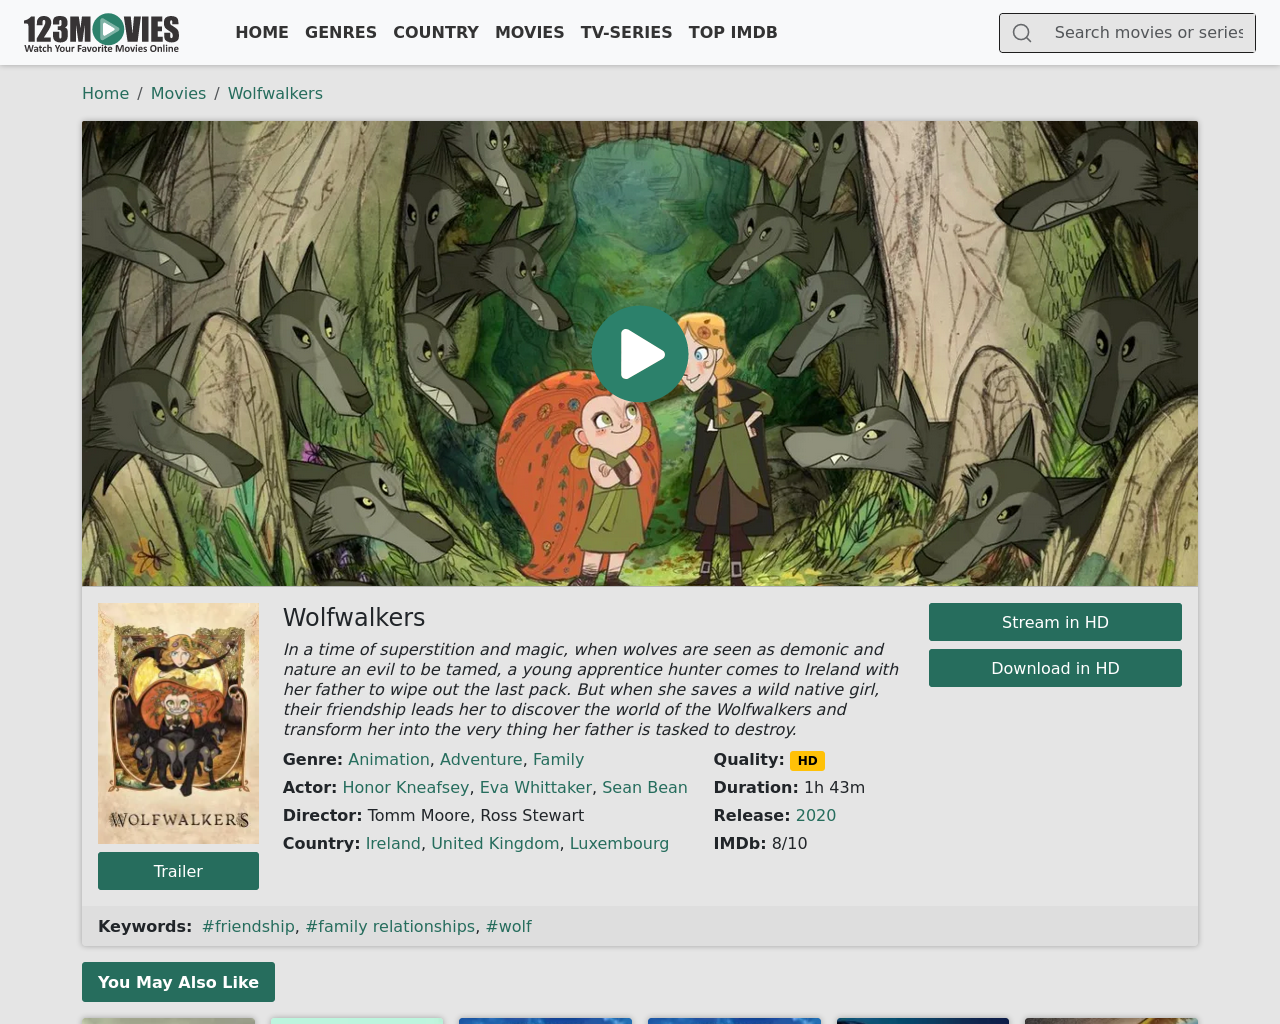Click the search magnifier icon
Image resolution: width=1280 pixels, height=1024 pixels.
1022,33
